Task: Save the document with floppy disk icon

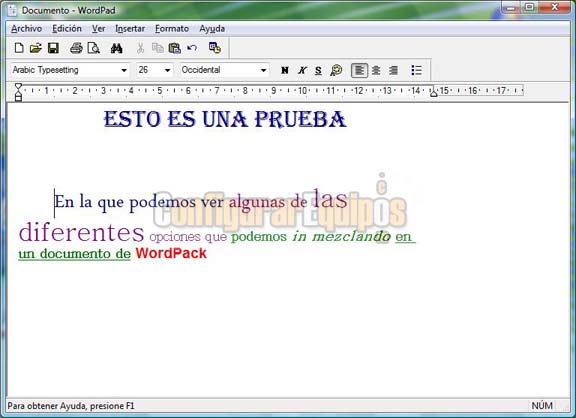Action: [53, 48]
